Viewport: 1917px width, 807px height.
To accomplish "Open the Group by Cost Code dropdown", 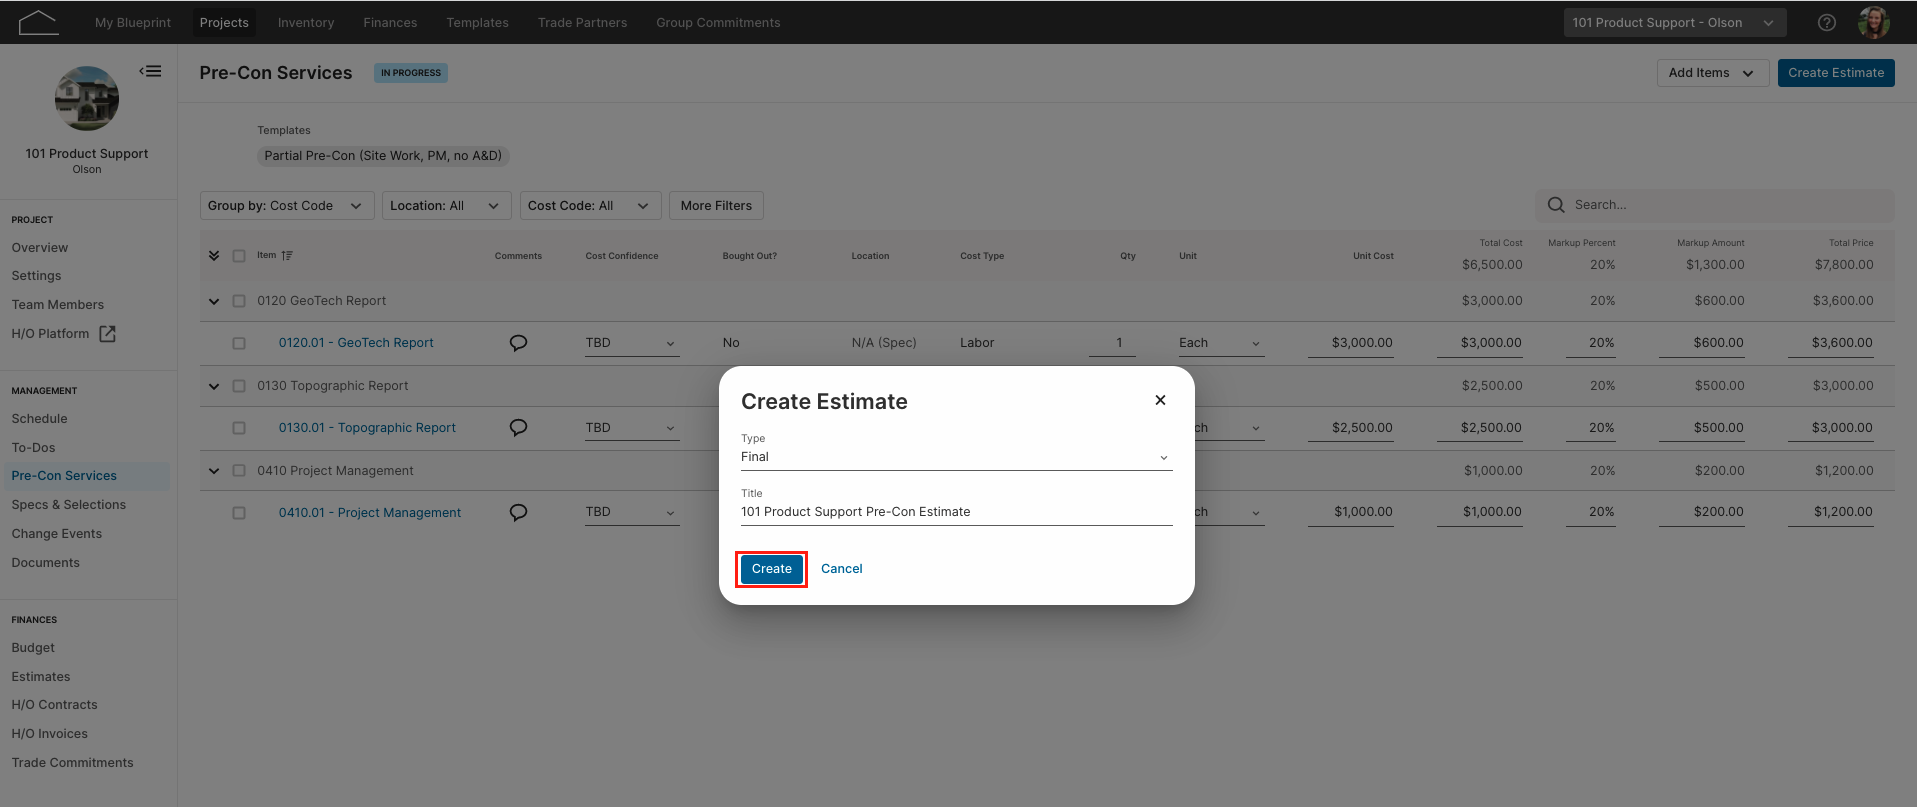I will pos(287,206).
